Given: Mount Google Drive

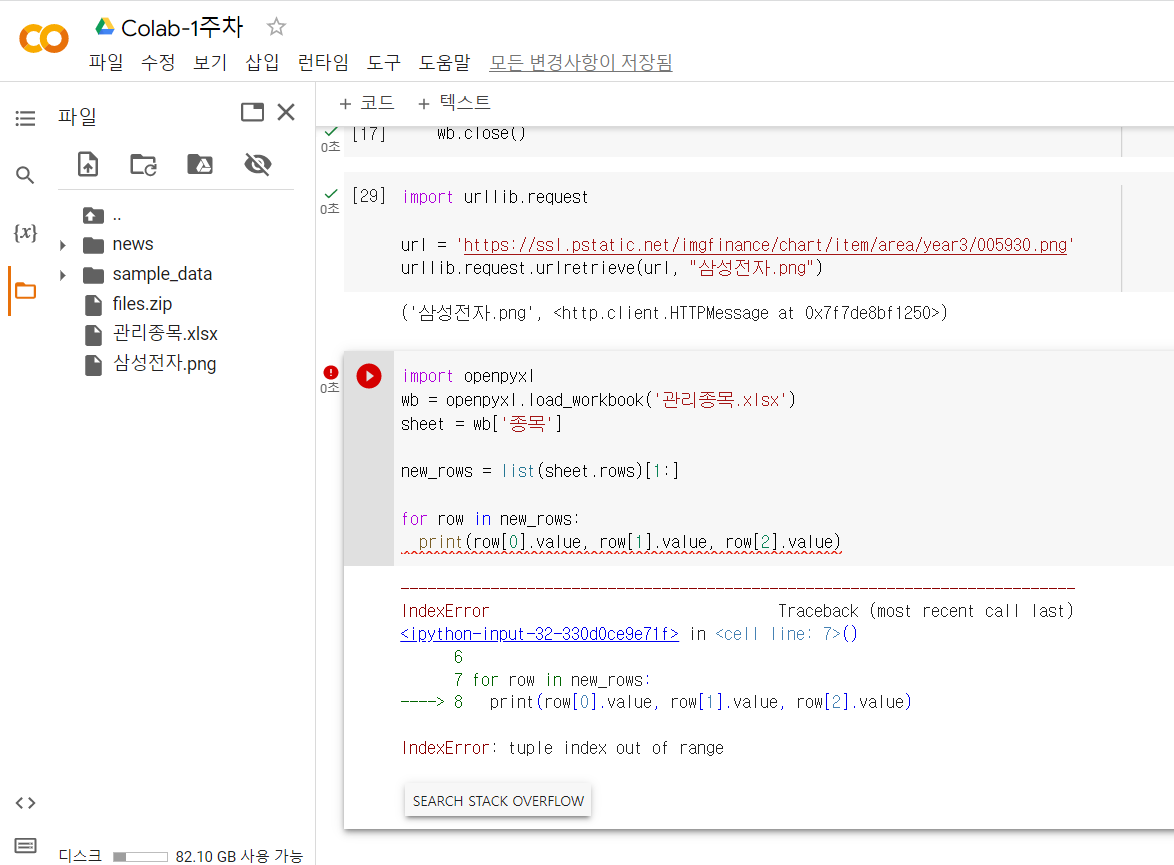Looking at the screenshot, I should pos(200,164).
